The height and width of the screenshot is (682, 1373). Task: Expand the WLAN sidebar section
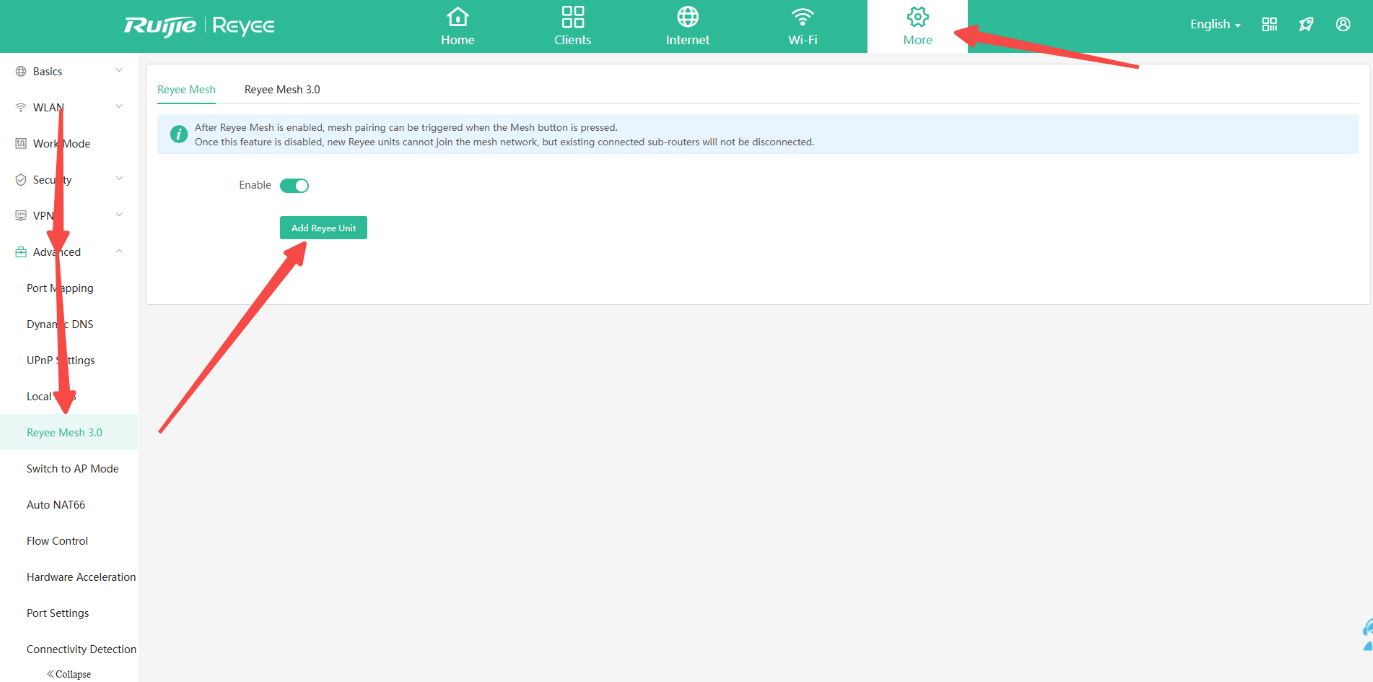point(69,107)
